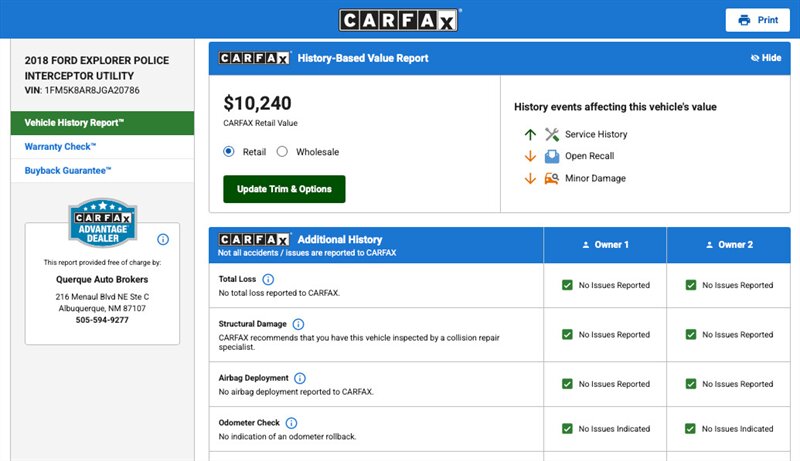The width and height of the screenshot is (800, 461).
Task: Print the report using Print button
Action: coord(758,20)
